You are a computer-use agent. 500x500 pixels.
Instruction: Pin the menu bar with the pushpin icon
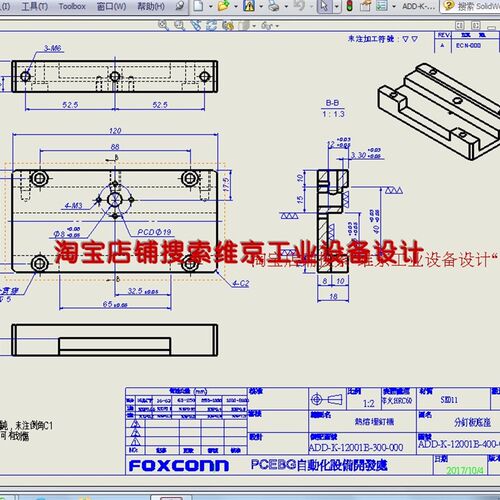(x=180, y=6)
